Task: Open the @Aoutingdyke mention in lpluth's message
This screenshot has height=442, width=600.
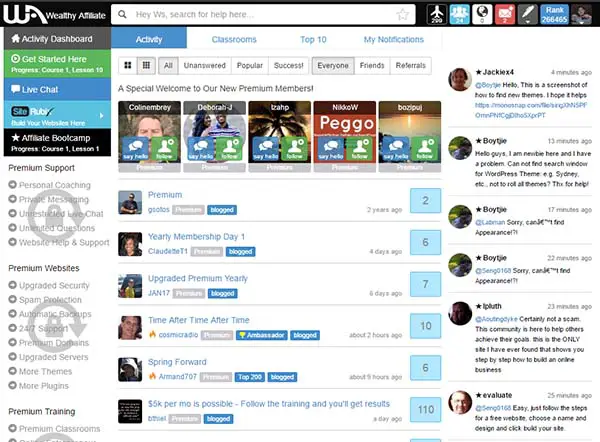Action: [496, 319]
